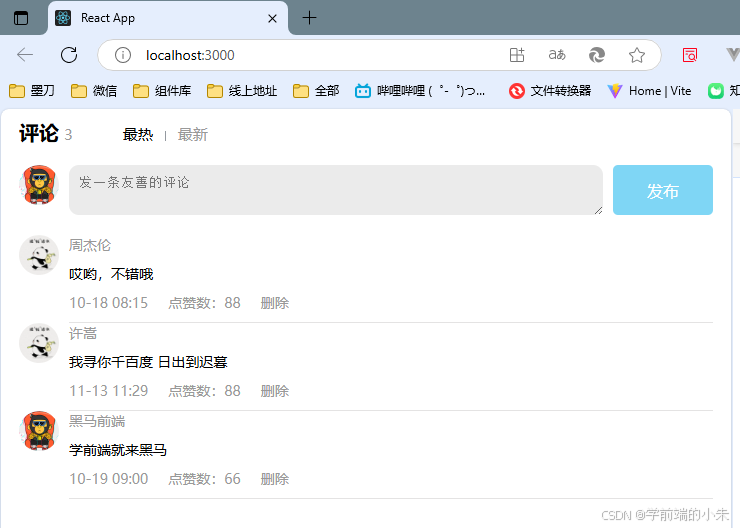The height and width of the screenshot is (528, 740).
Task: Switch to the 最热 sort tab
Action: (x=138, y=135)
